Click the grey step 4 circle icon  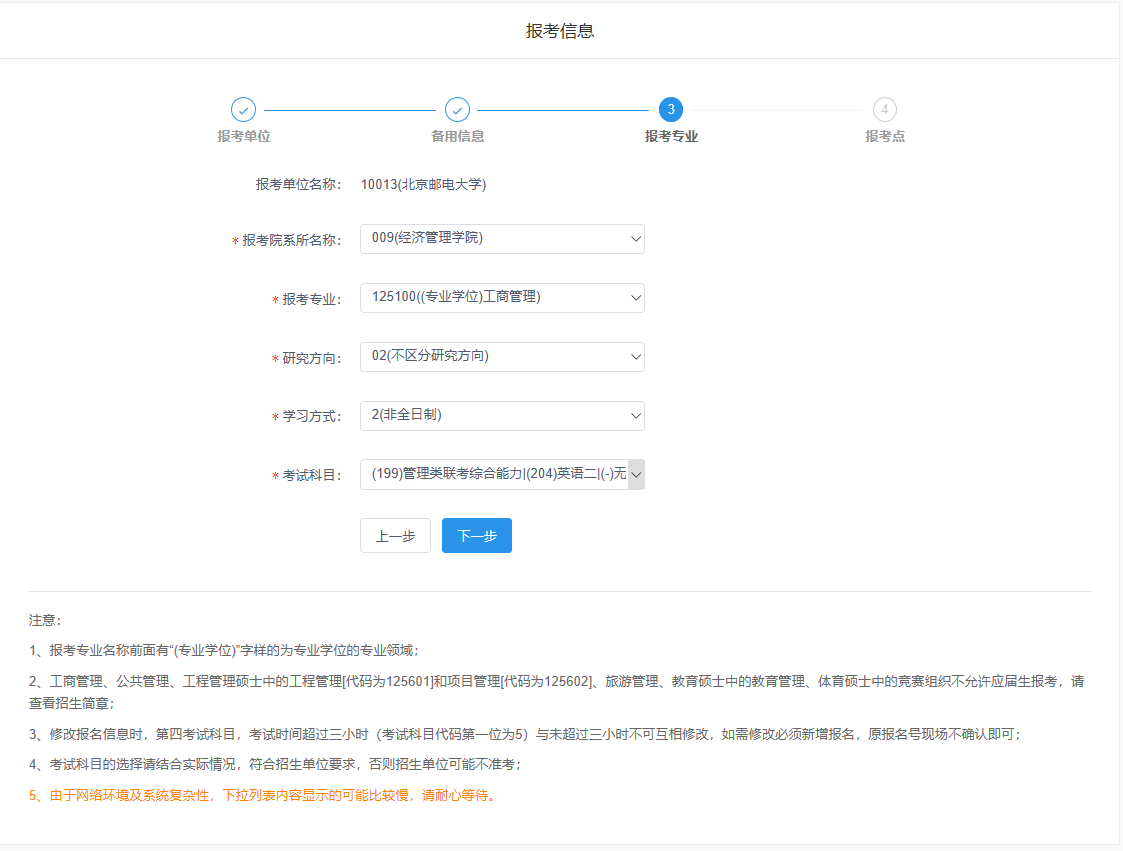coord(884,110)
